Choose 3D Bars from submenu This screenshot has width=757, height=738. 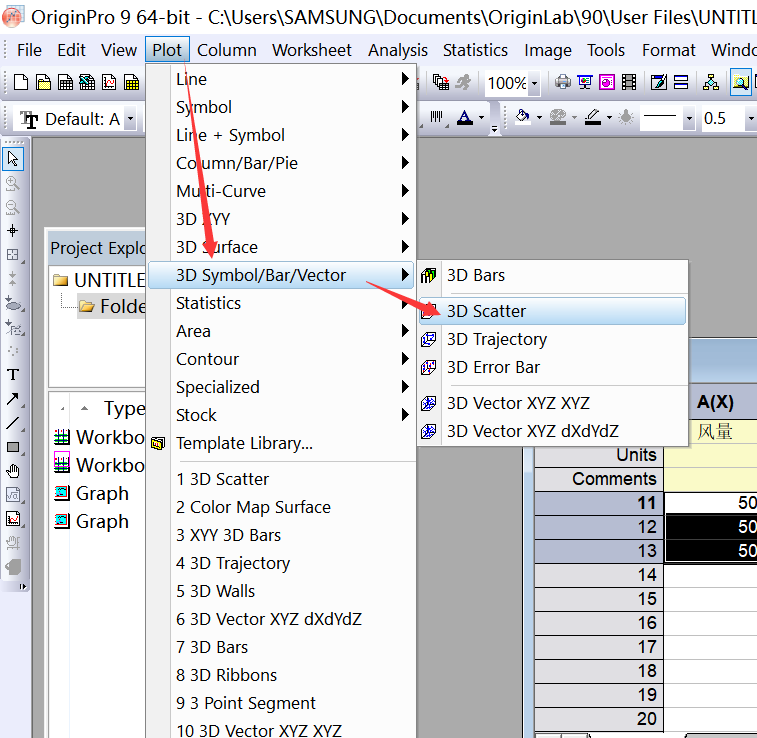pos(552,276)
